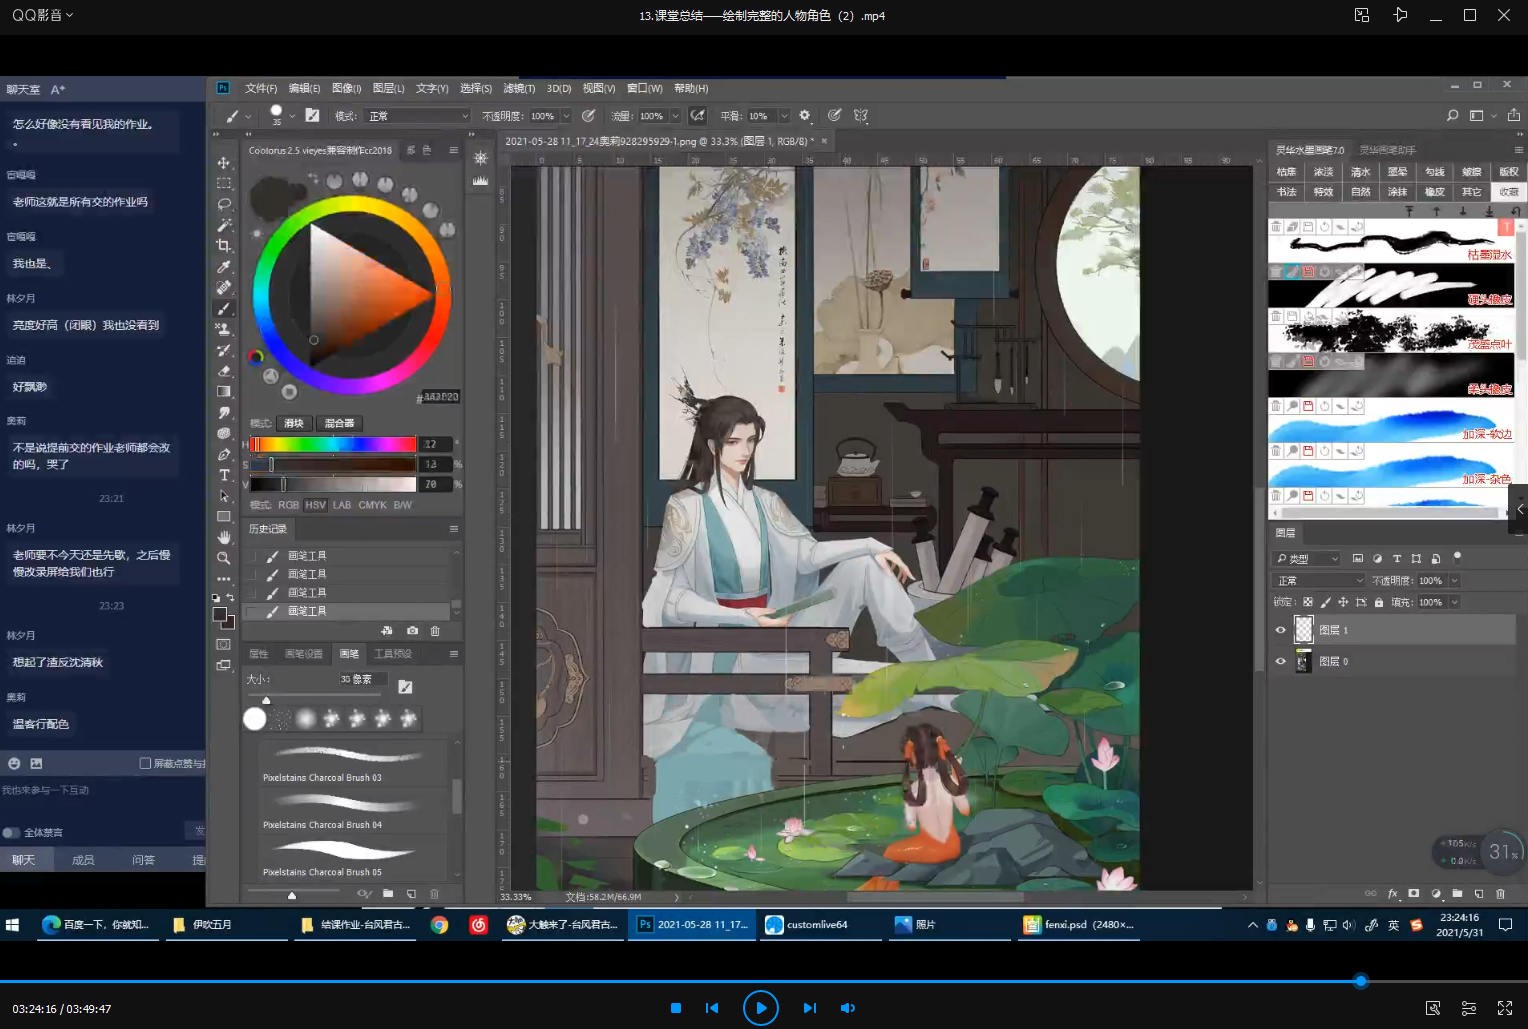Click the 混合器 button in Coolorus panel

click(339, 423)
